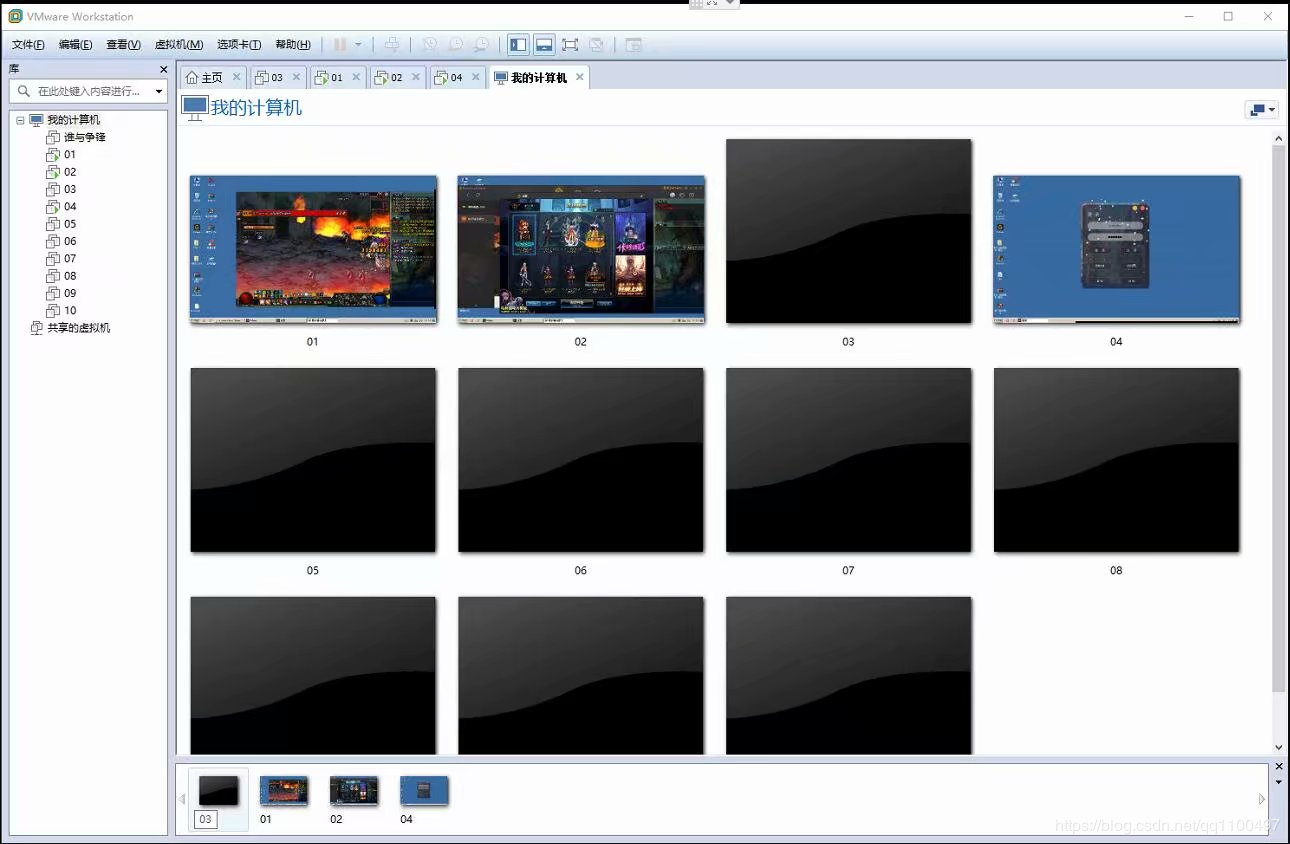Close the 主页 tab
Screen dimensions: 1290x844
[x=237, y=77]
